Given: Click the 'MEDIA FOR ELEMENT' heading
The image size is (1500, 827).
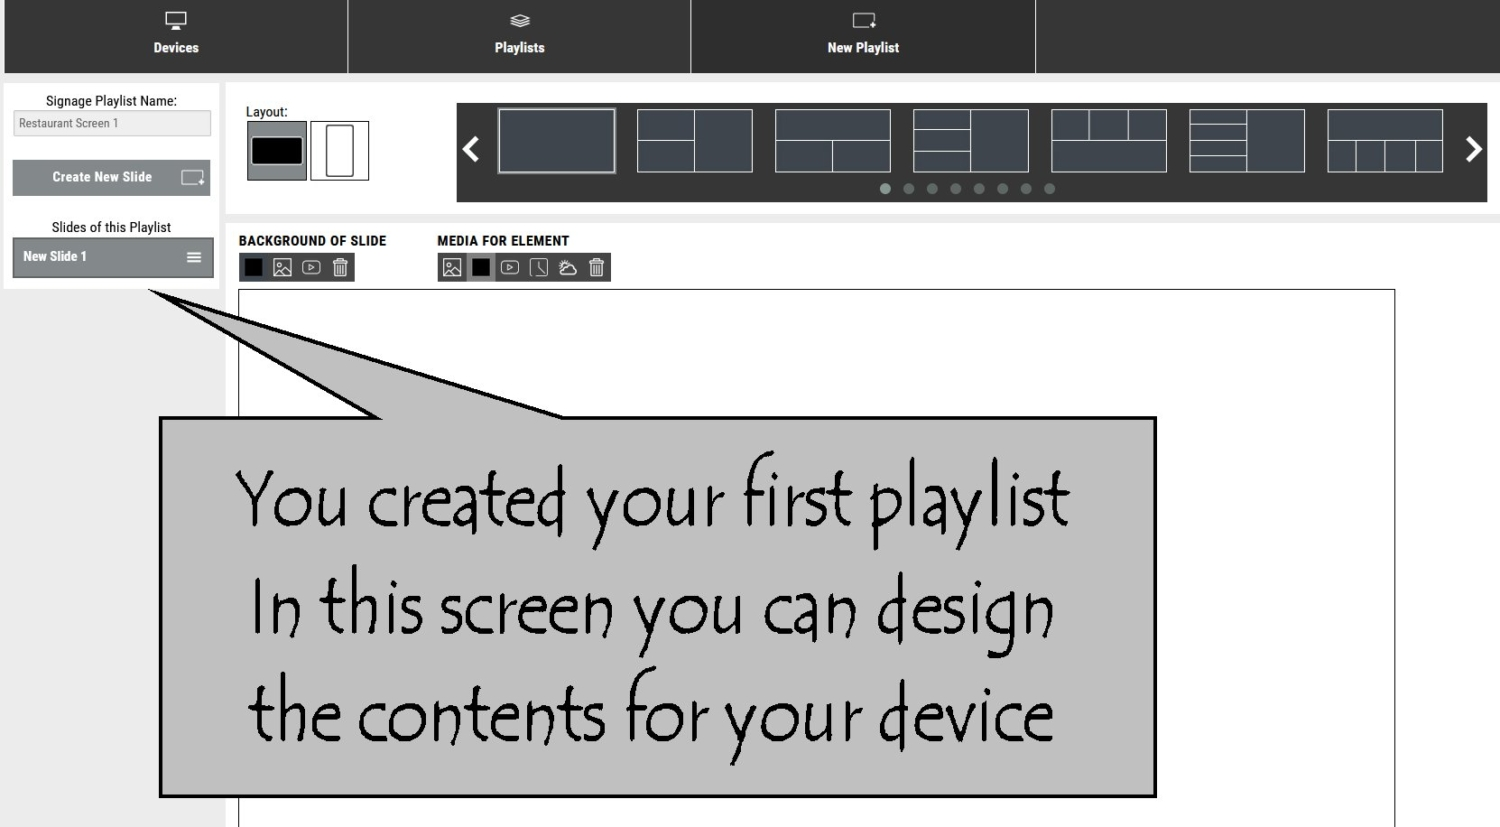Looking at the screenshot, I should pyautogui.click(x=503, y=241).
